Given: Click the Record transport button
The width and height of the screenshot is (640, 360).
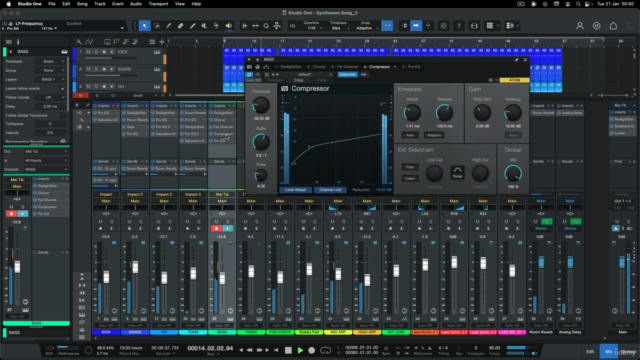Looking at the screenshot, I should tap(312, 350).
